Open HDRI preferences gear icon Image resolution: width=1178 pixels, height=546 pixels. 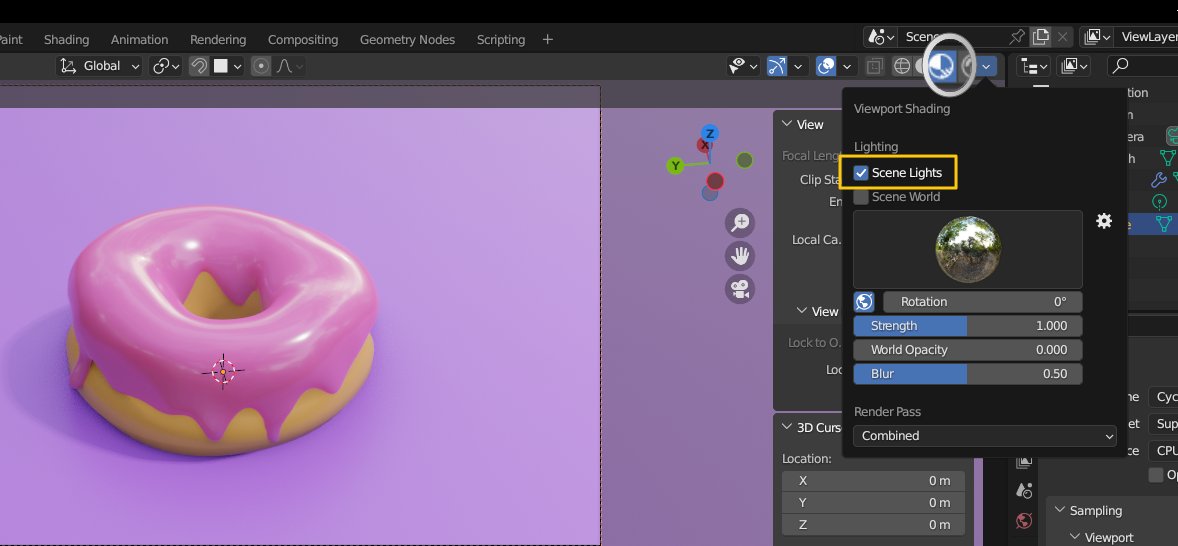pos(1104,221)
